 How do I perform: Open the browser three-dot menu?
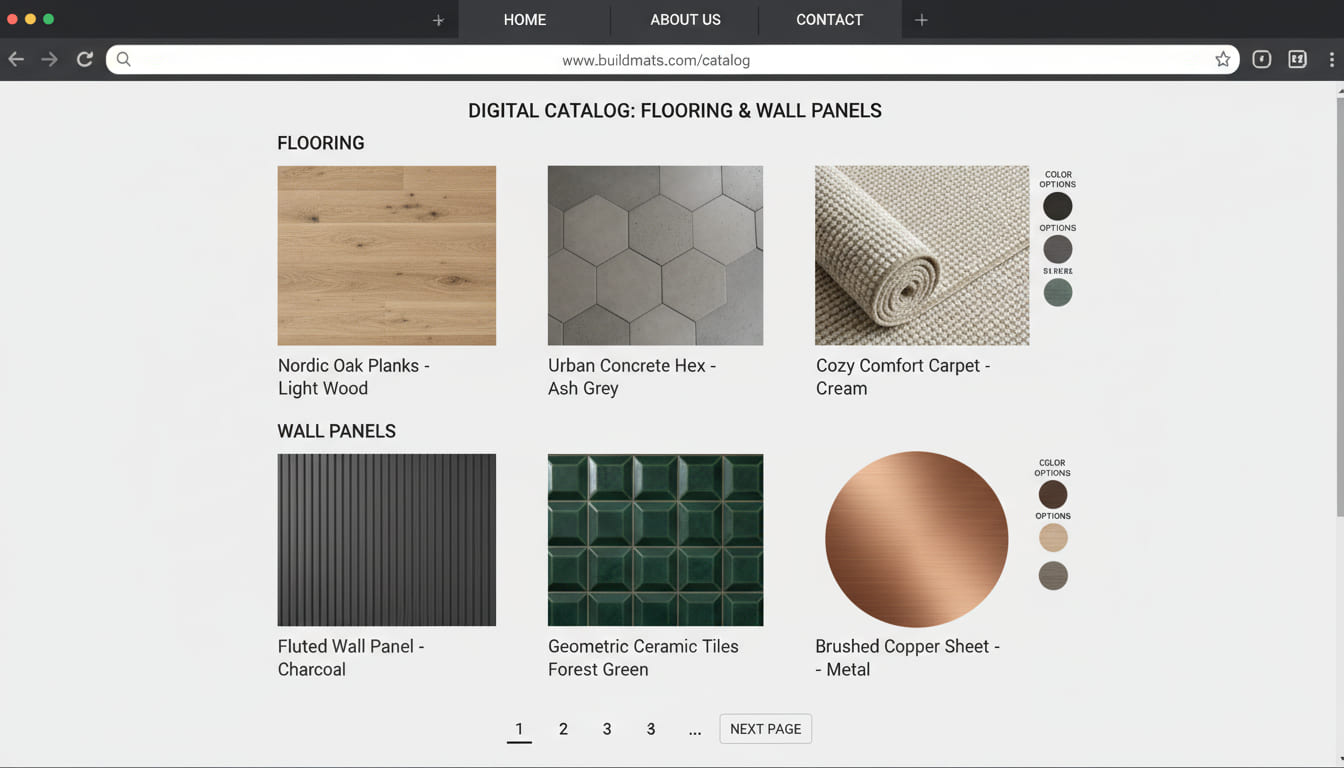1331,60
